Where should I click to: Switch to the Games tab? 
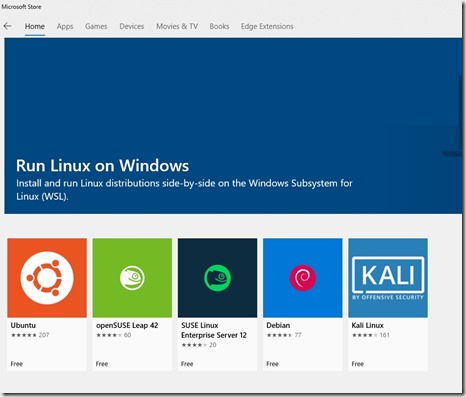(x=96, y=26)
